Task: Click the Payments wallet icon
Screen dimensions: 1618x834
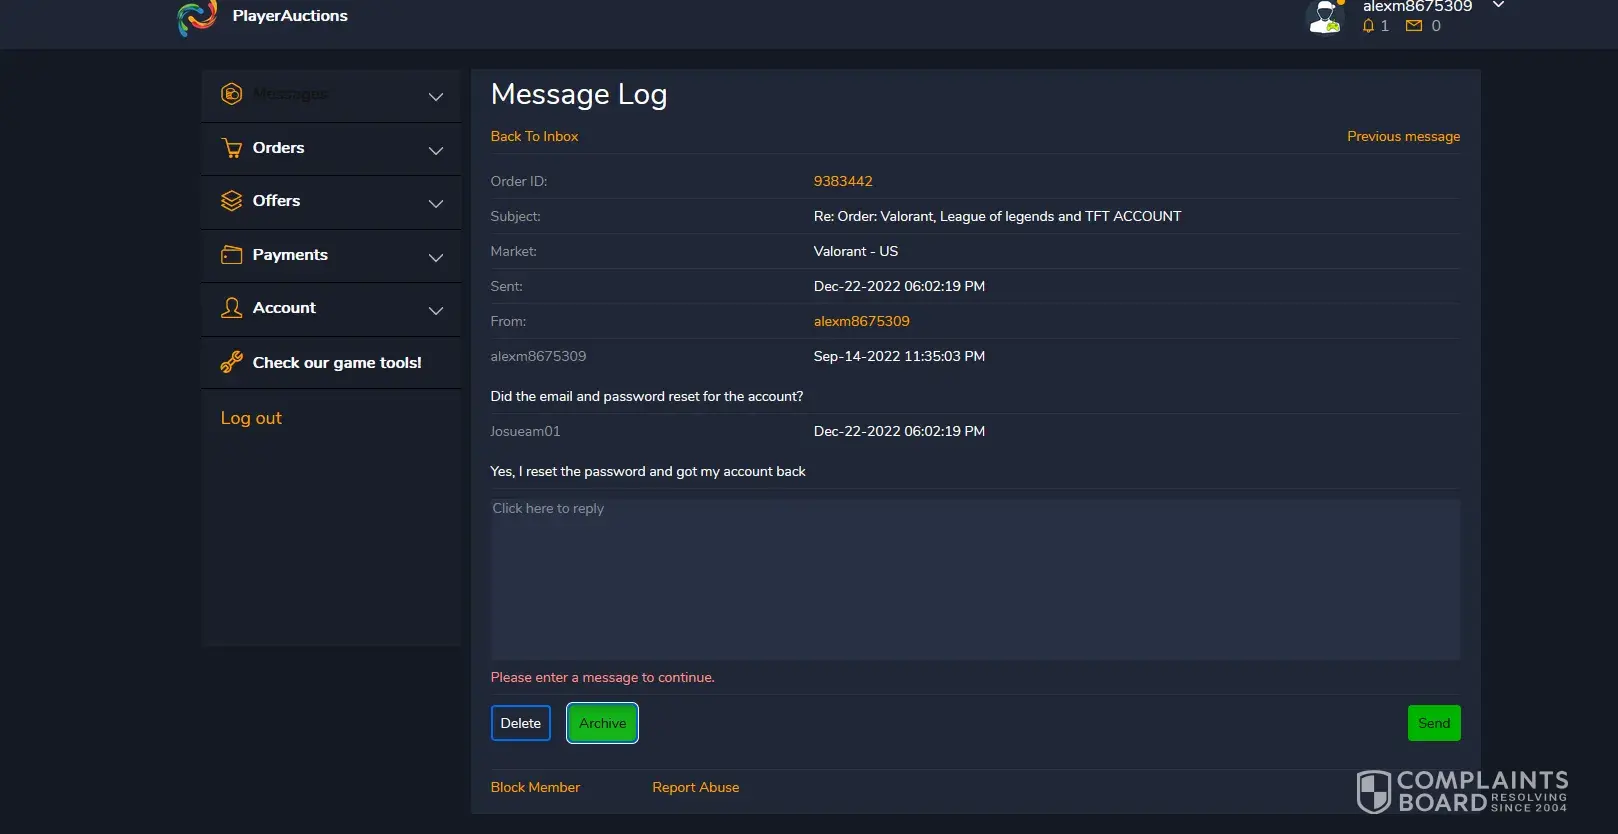Action: pos(231,255)
